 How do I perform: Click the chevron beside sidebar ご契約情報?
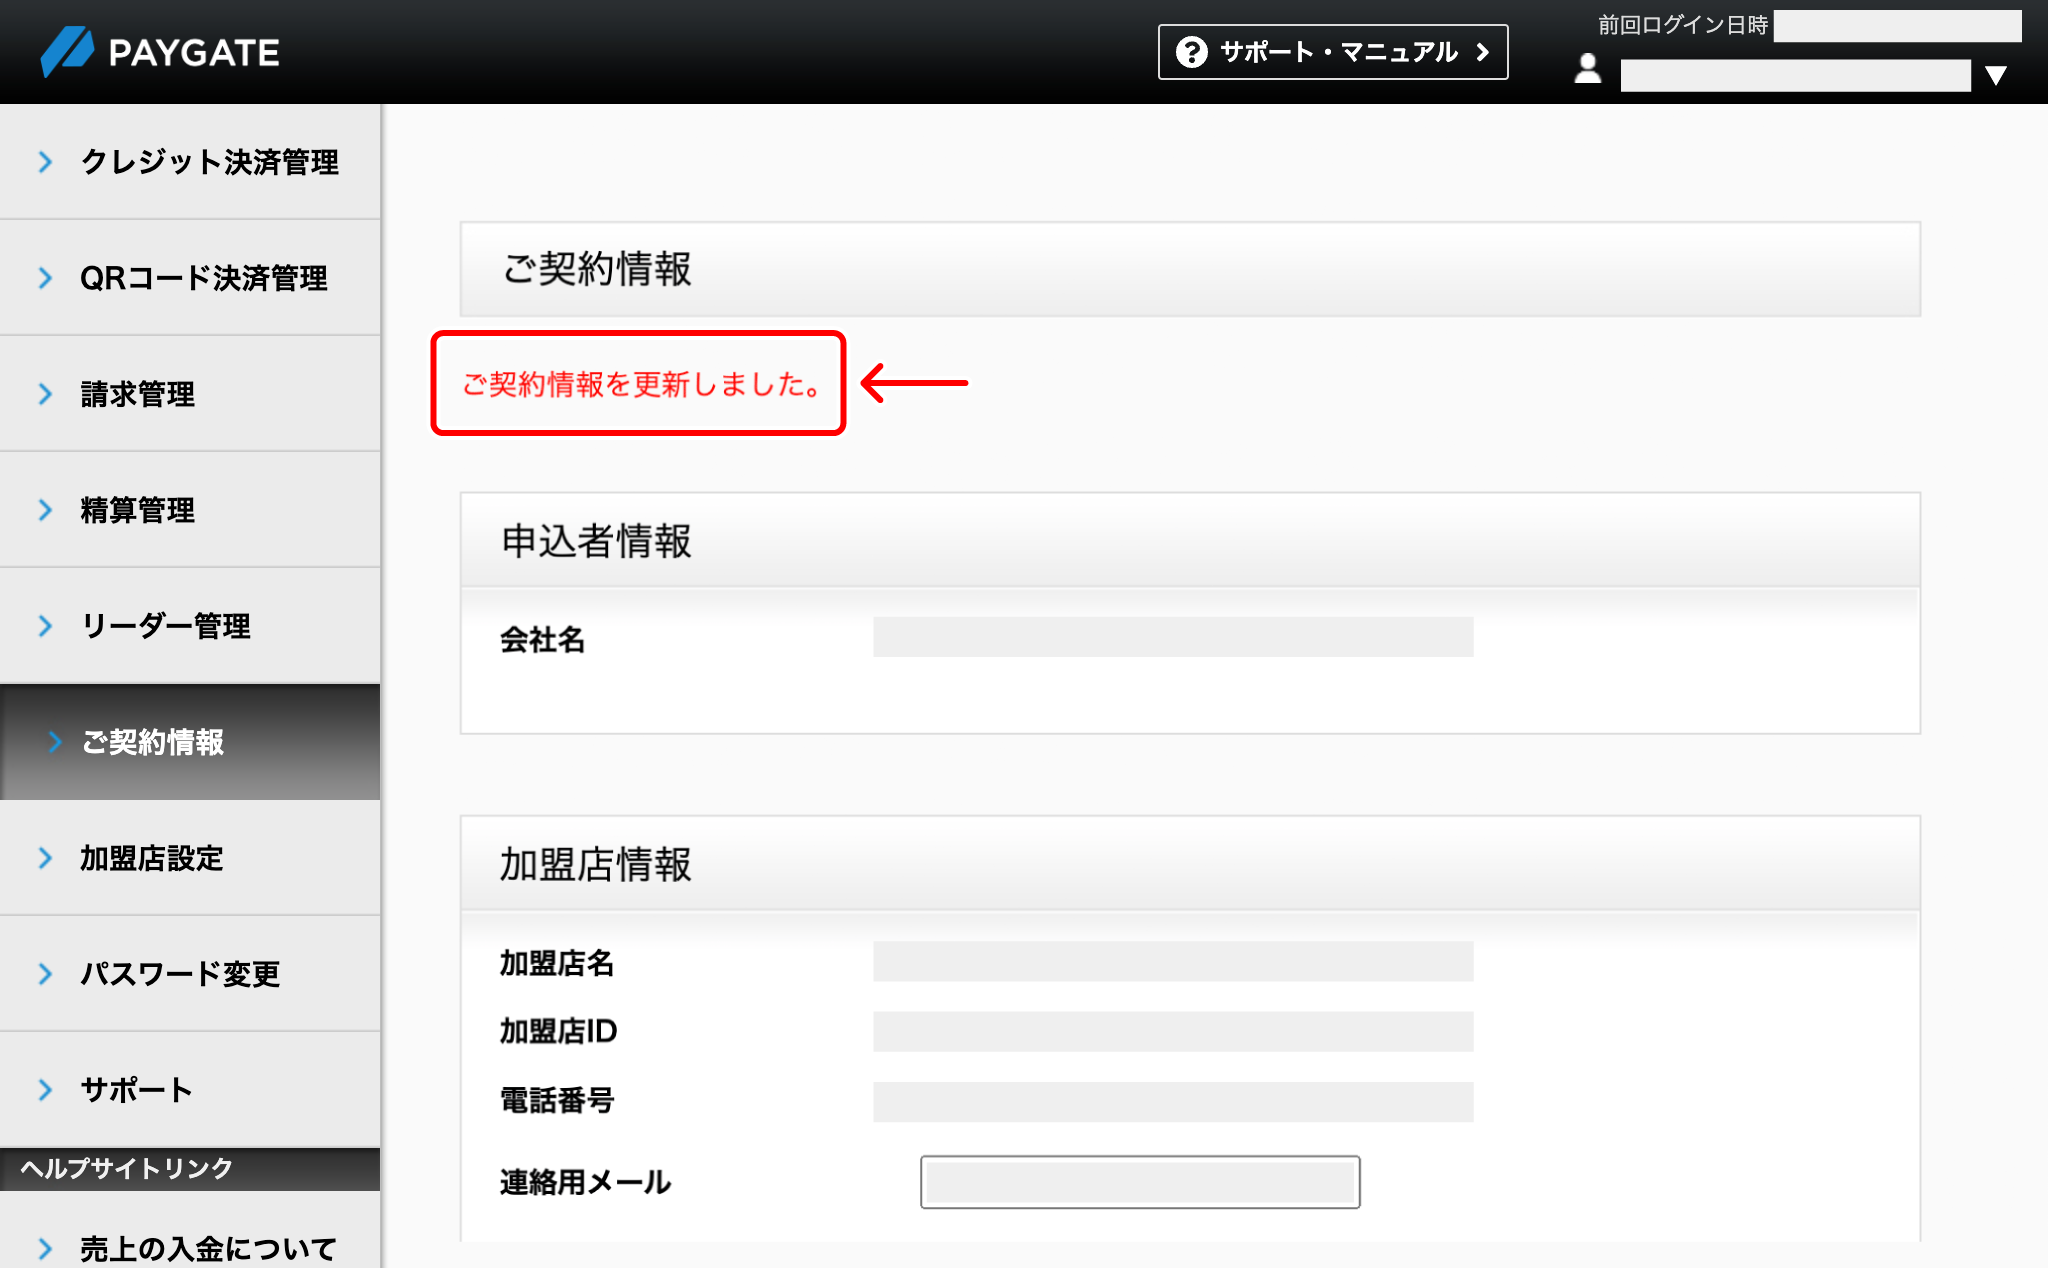coord(55,742)
